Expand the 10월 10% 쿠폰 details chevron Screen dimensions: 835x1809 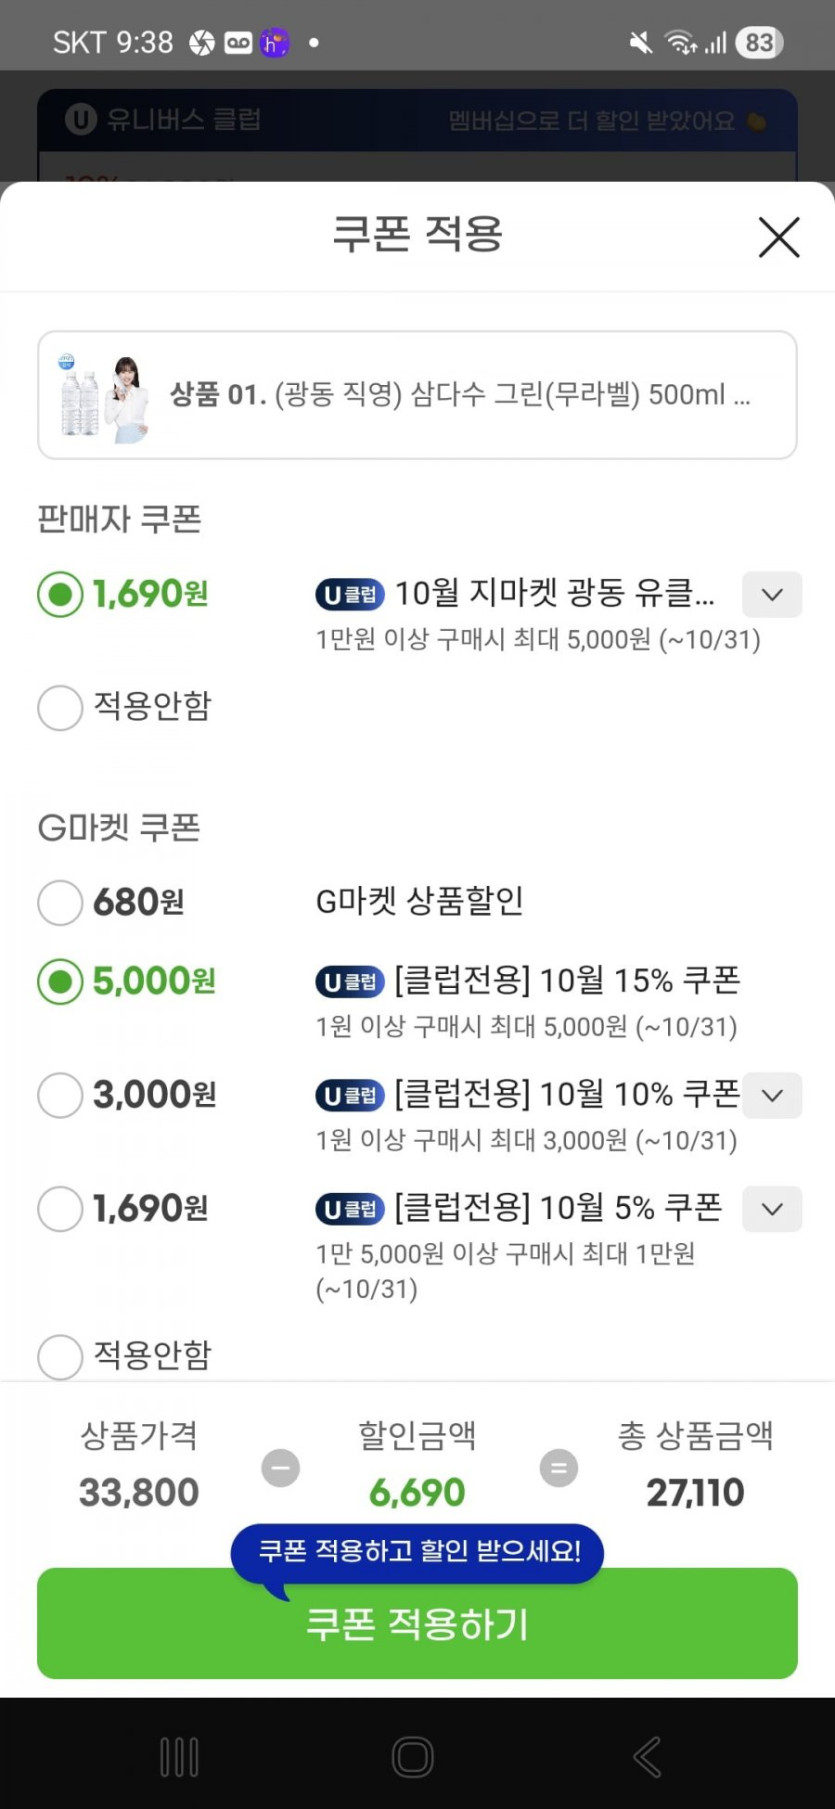(771, 1095)
